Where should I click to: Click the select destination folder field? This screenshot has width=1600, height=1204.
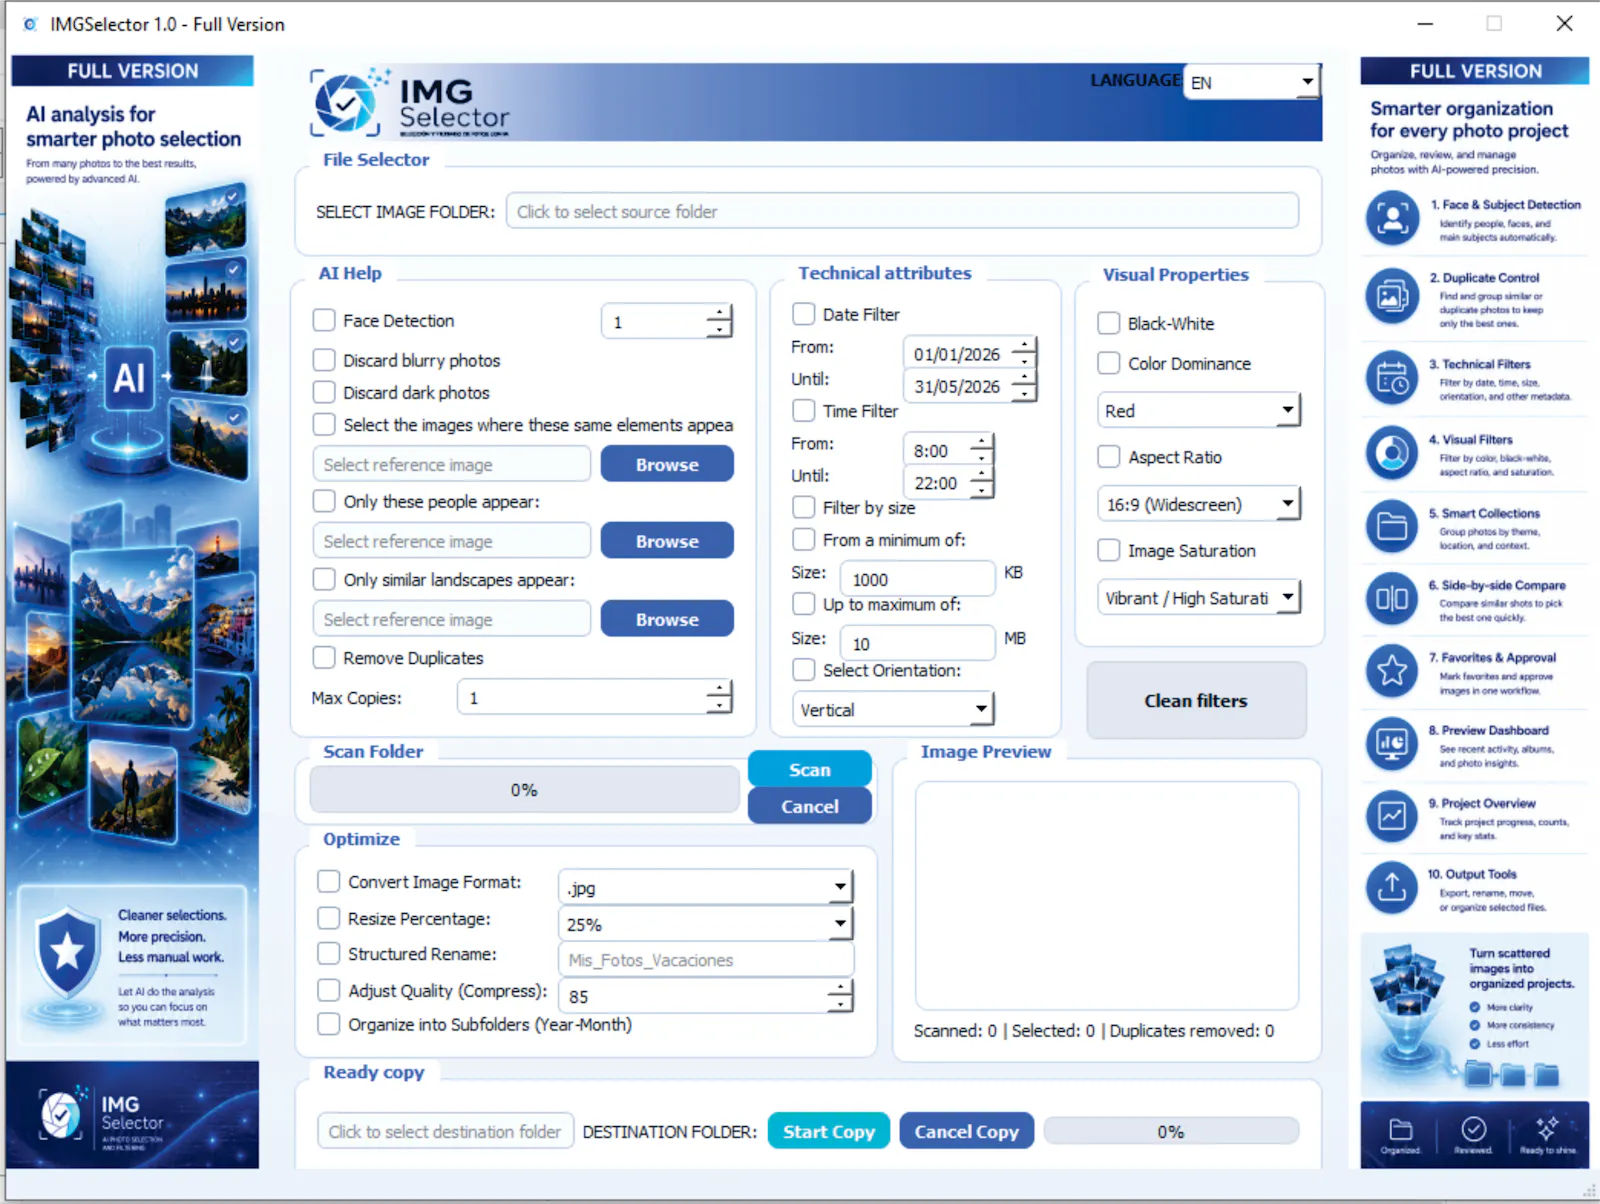[446, 1131]
